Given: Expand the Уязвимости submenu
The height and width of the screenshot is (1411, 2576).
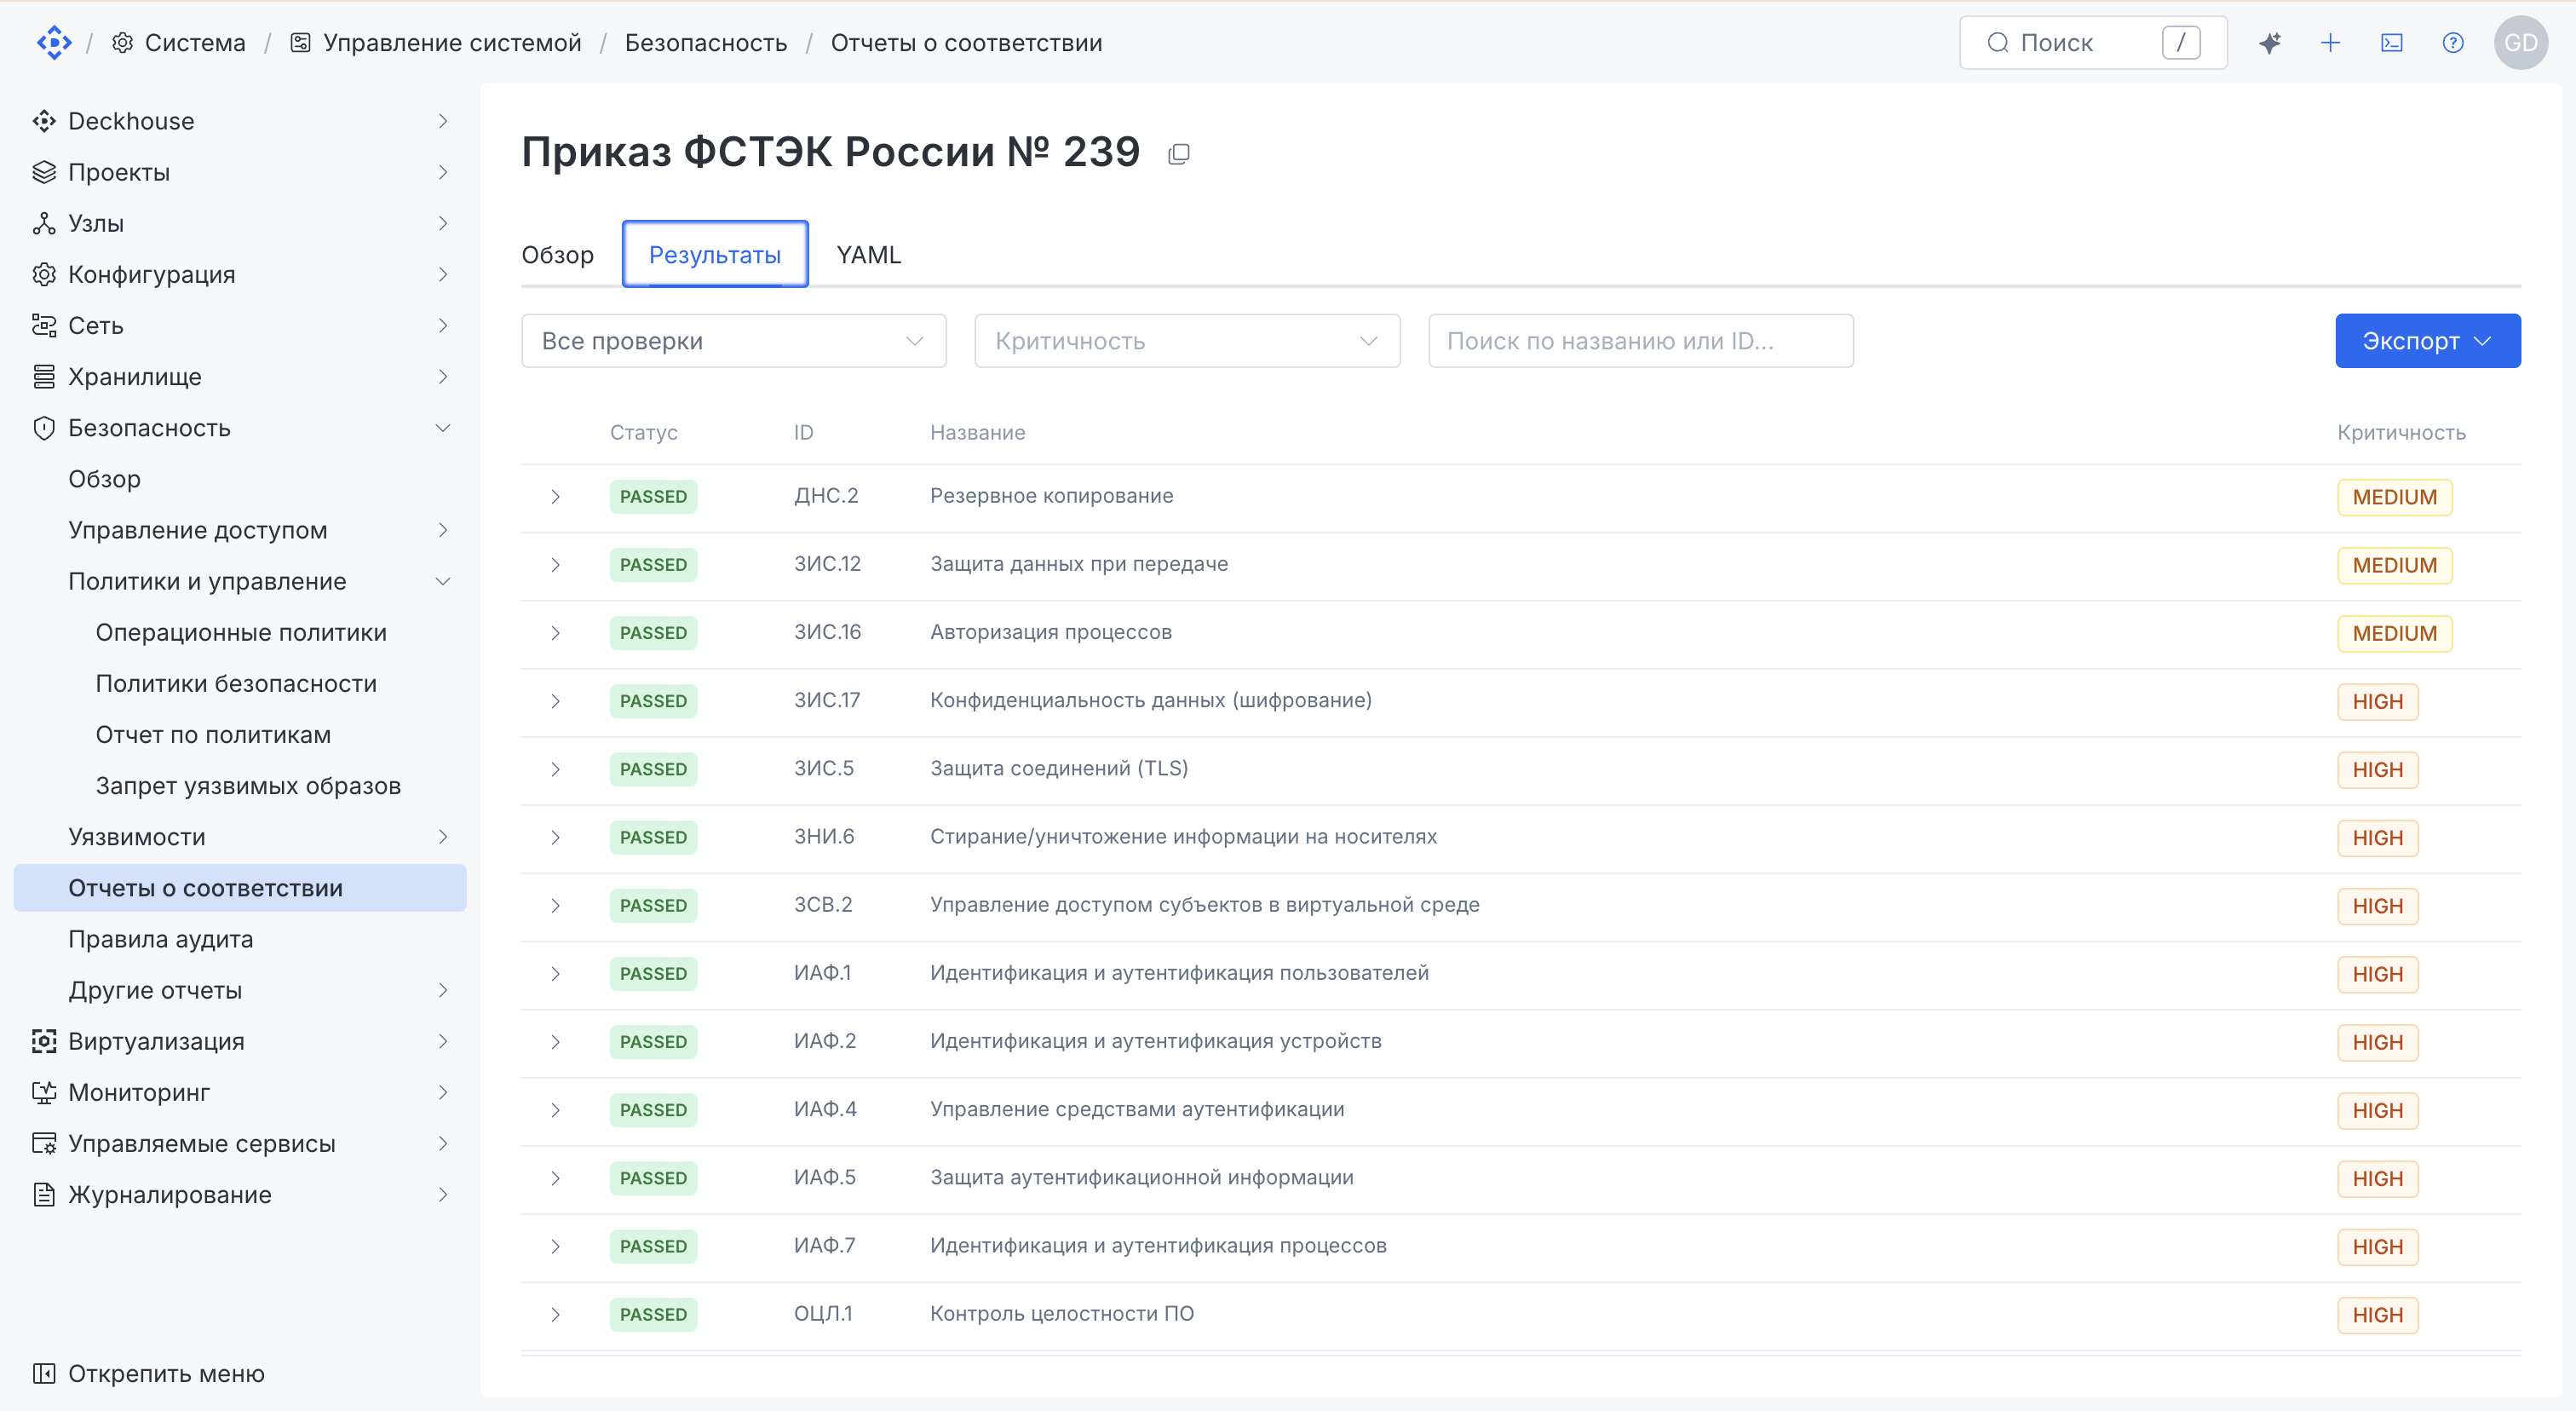Looking at the screenshot, I should coord(443,837).
